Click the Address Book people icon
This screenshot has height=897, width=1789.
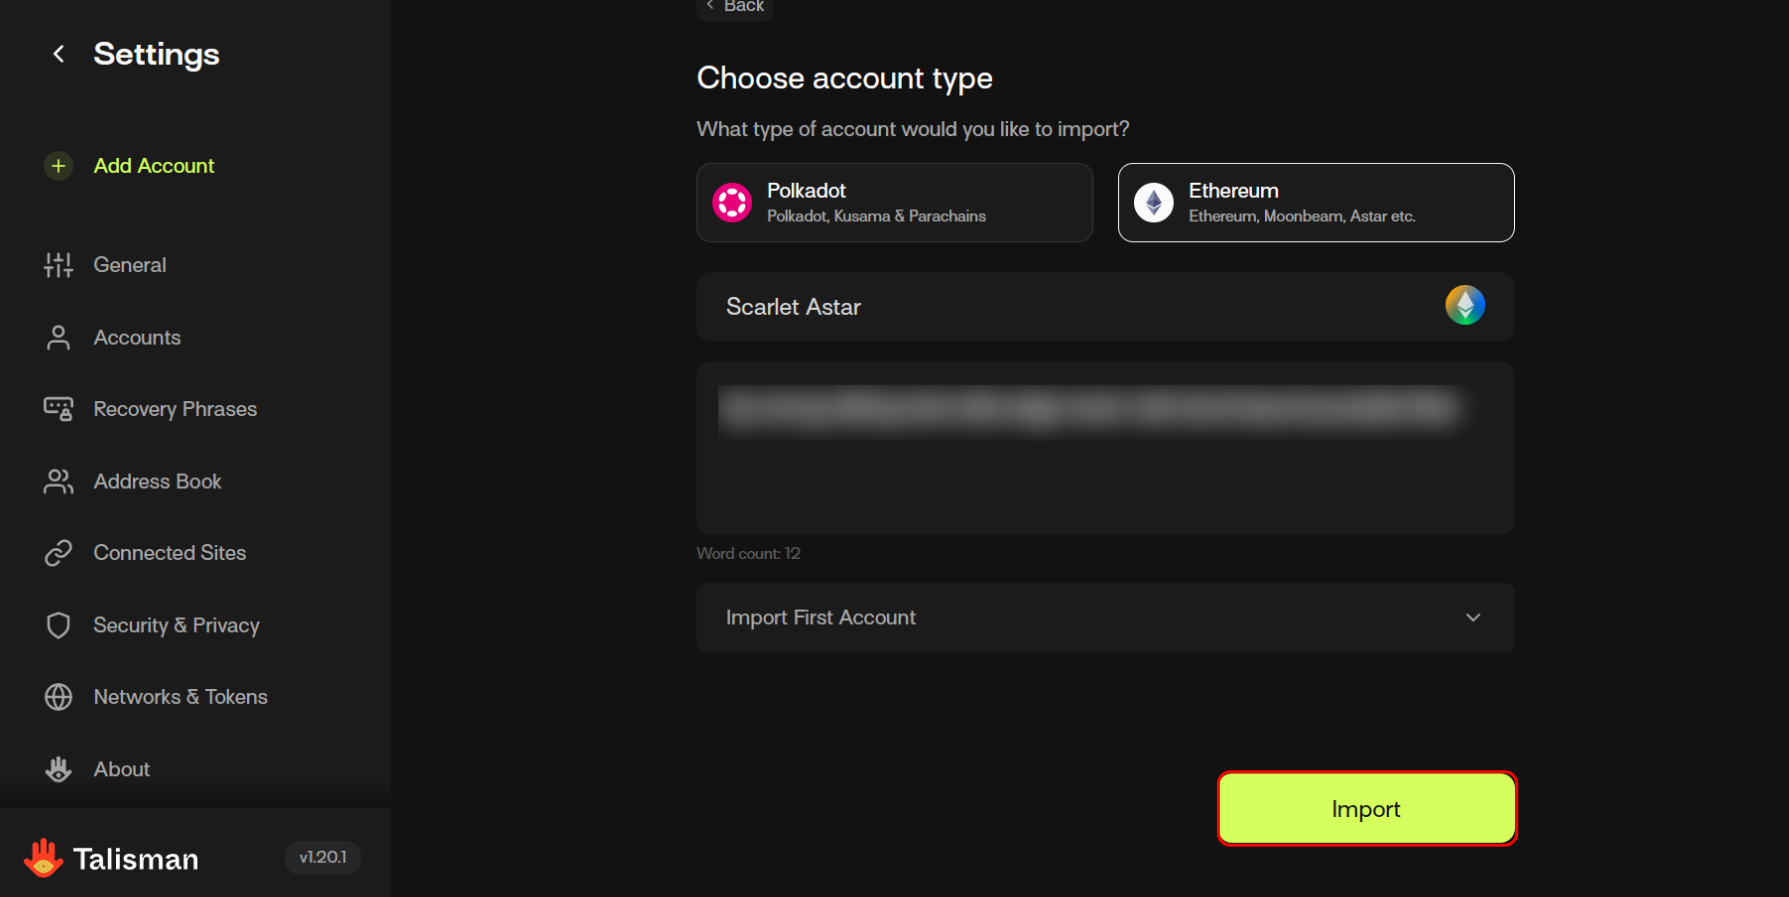(x=58, y=482)
